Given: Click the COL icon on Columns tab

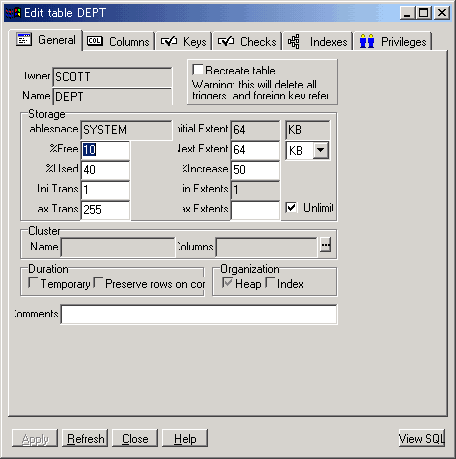Looking at the screenshot, I should 95,41.
